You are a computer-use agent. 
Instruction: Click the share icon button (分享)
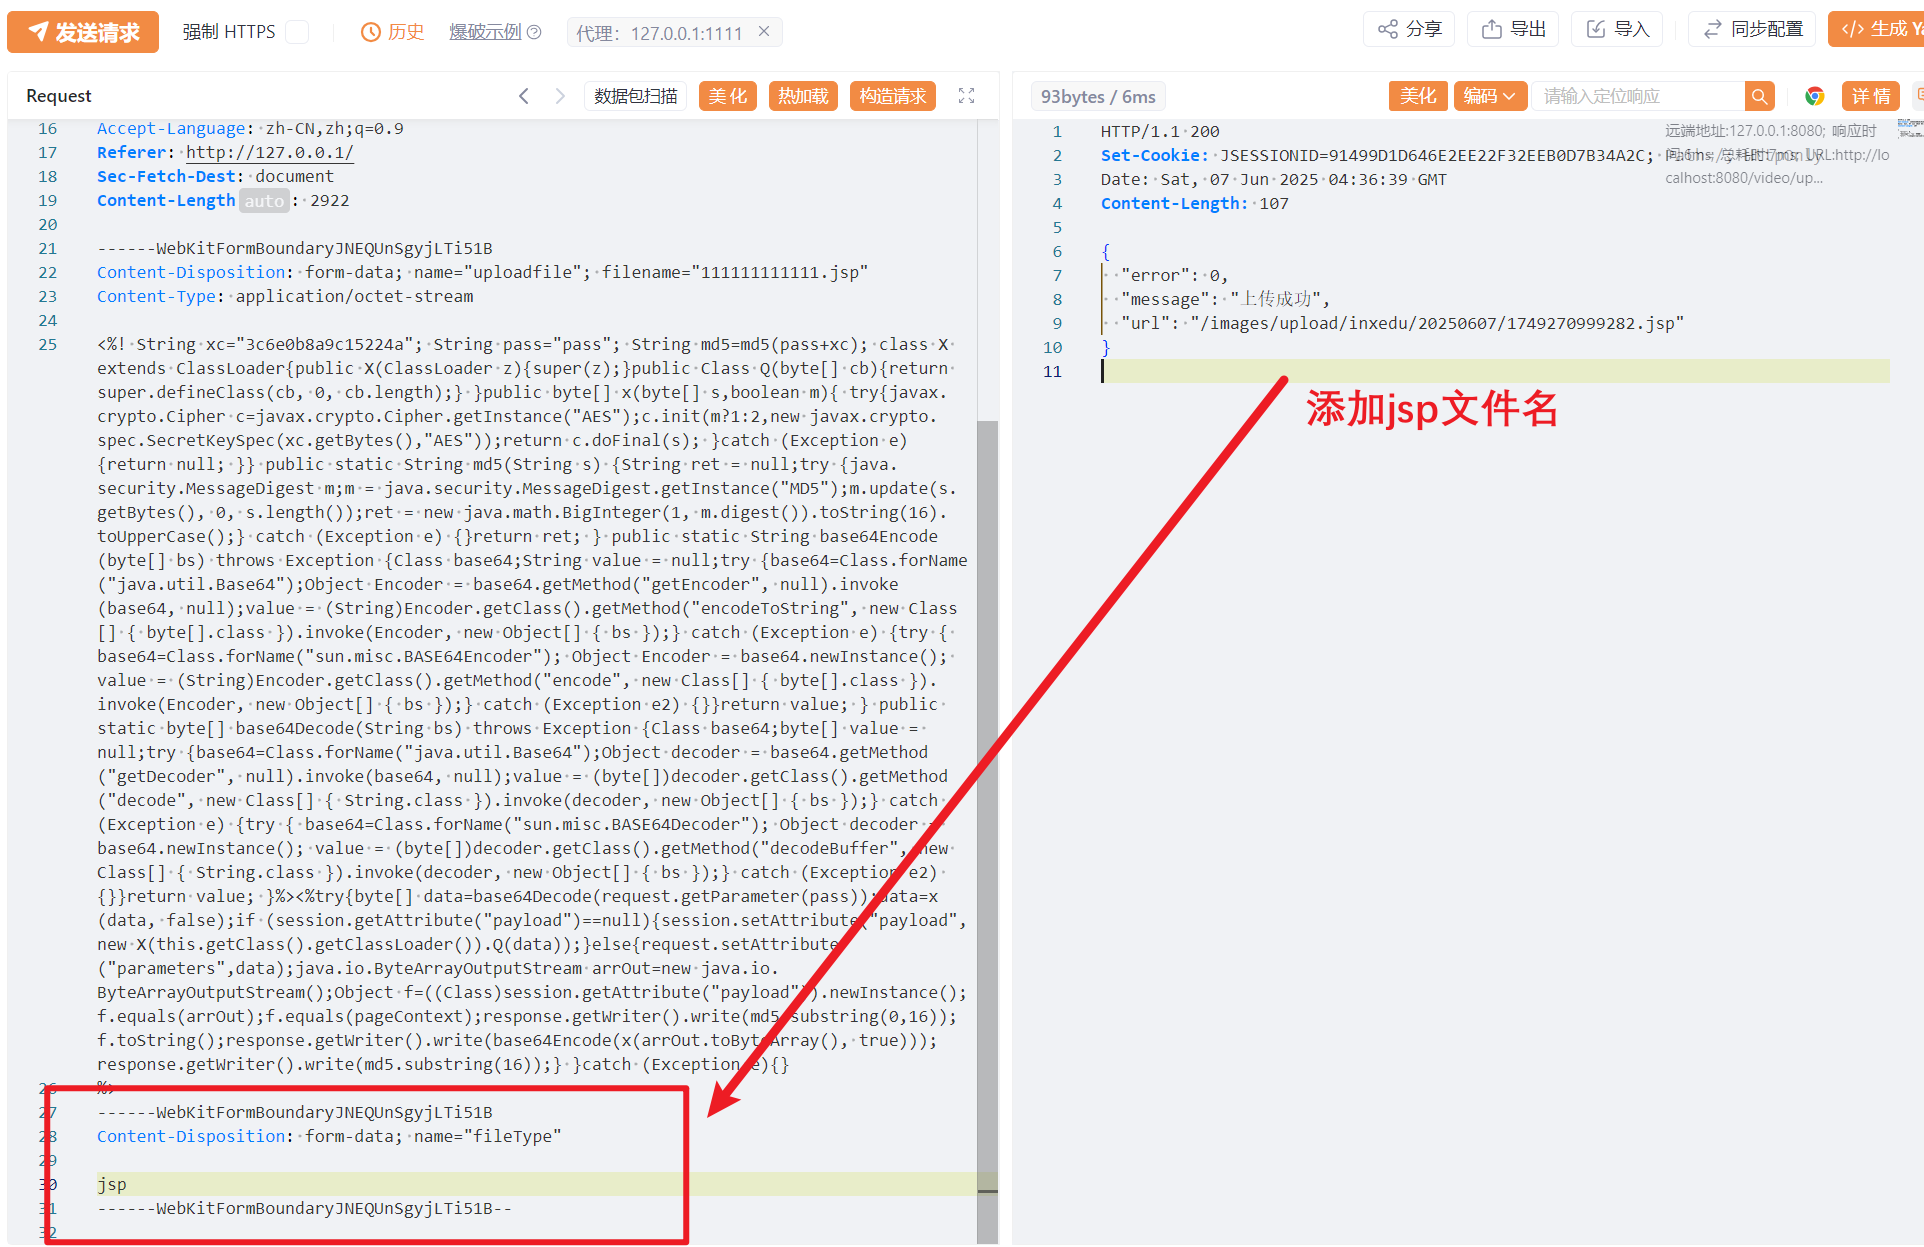tap(1409, 29)
